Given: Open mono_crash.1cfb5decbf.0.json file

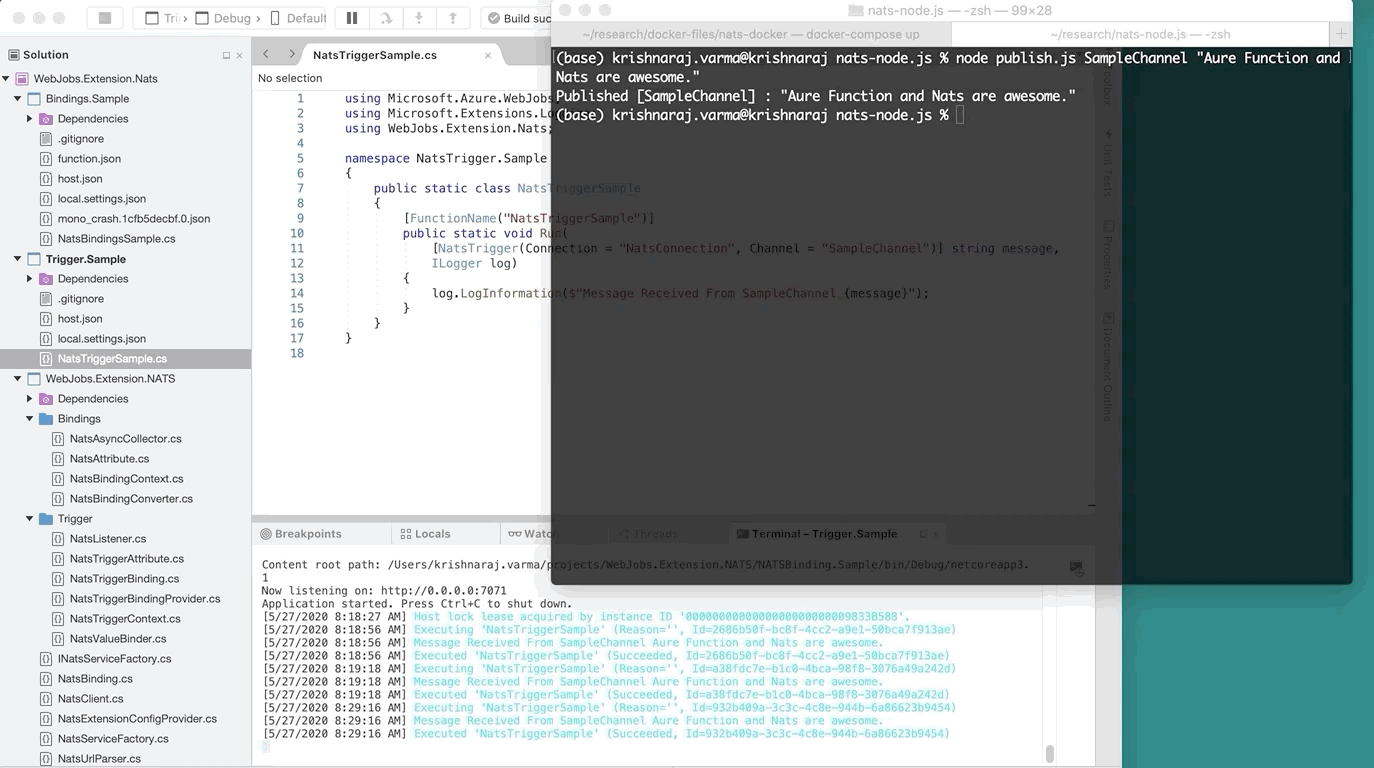Looking at the screenshot, I should pyautogui.click(x=134, y=219).
